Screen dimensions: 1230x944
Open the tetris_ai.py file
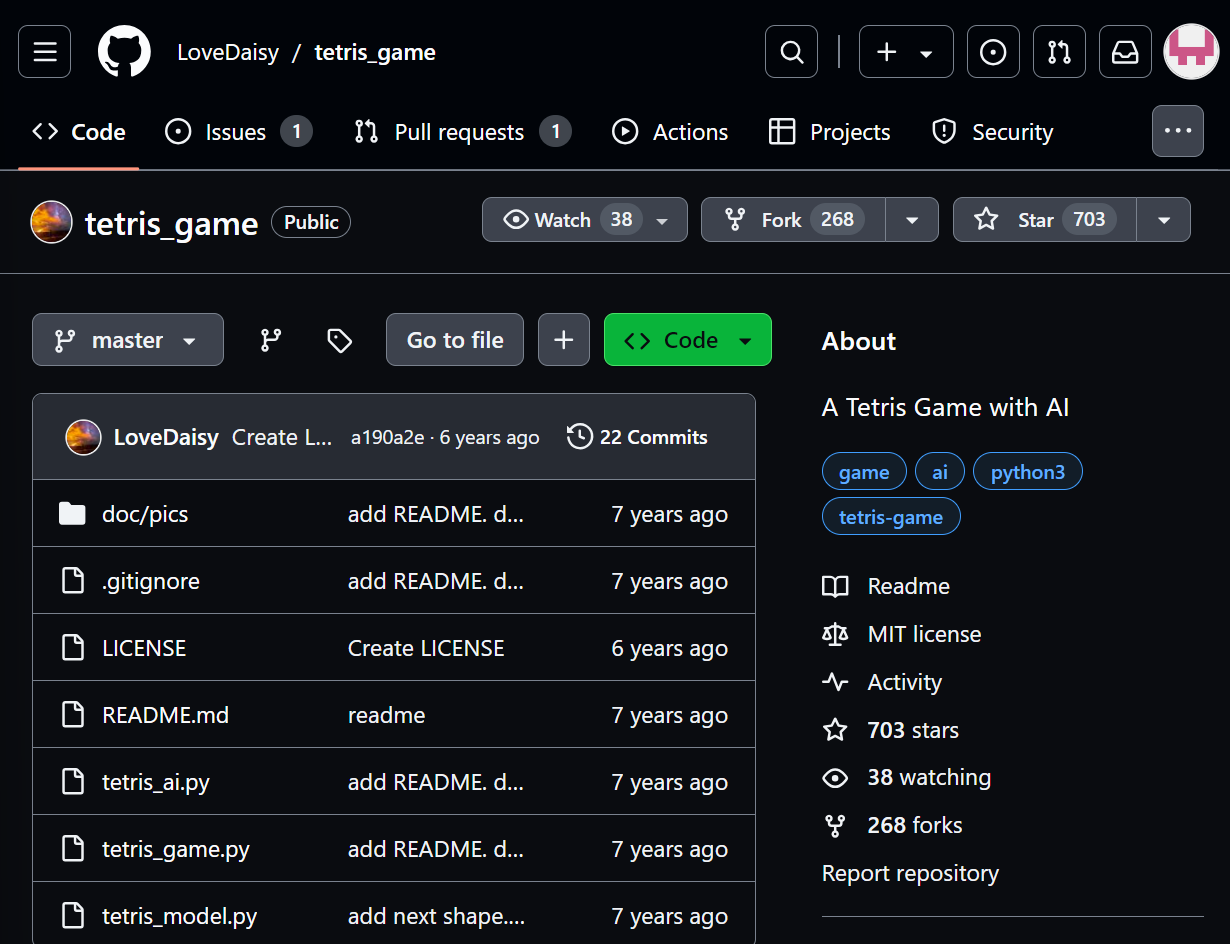pos(156,782)
